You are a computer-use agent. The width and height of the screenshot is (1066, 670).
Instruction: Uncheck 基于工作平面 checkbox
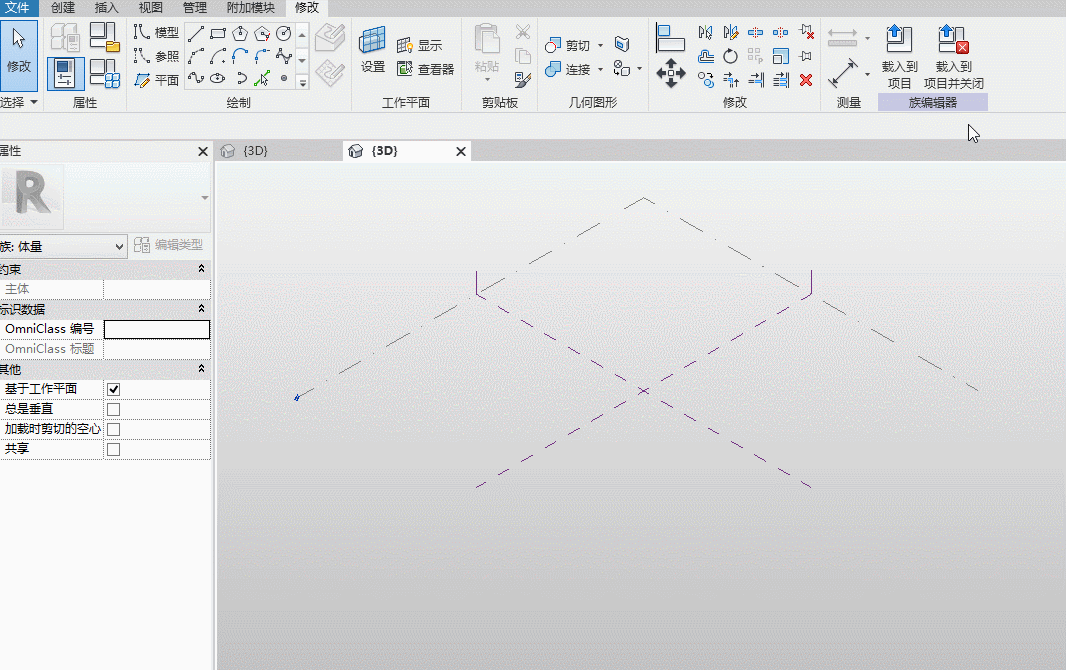pyautogui.click(x=114, y=389)
